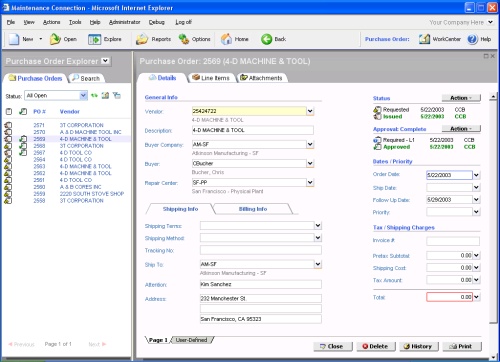Expand the Vendor dropdown arrow

[310, 111]
